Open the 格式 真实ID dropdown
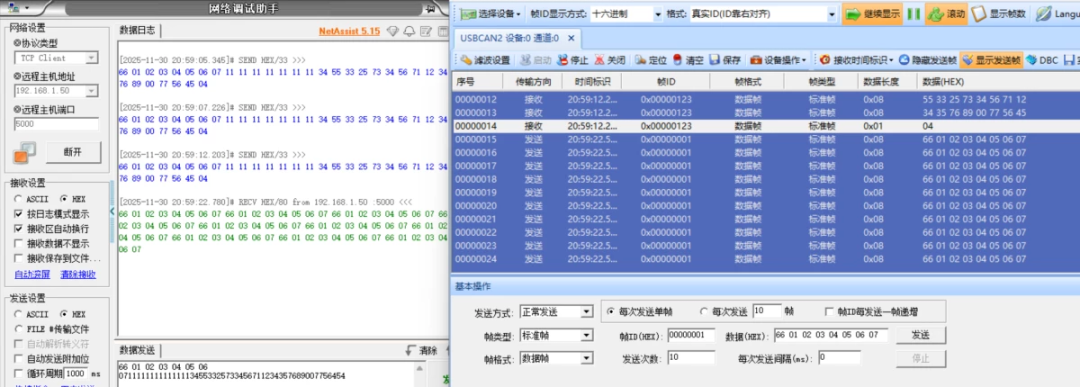 (831, 14)
